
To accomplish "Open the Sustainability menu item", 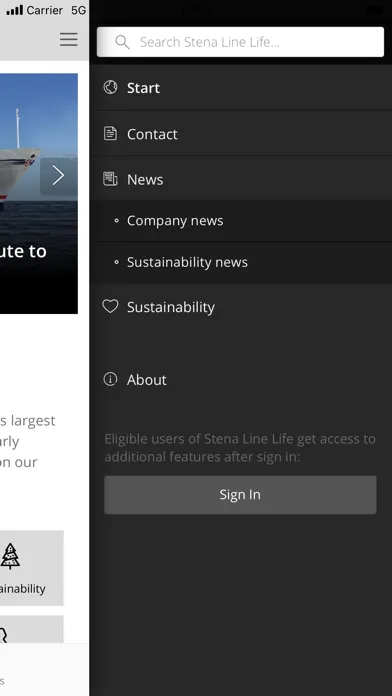I will pos(241,307).
